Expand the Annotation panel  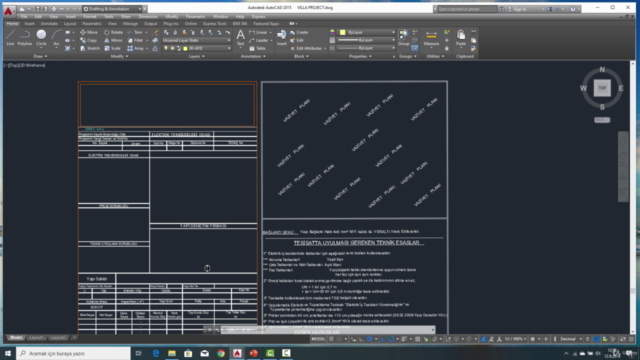point(253,56)
